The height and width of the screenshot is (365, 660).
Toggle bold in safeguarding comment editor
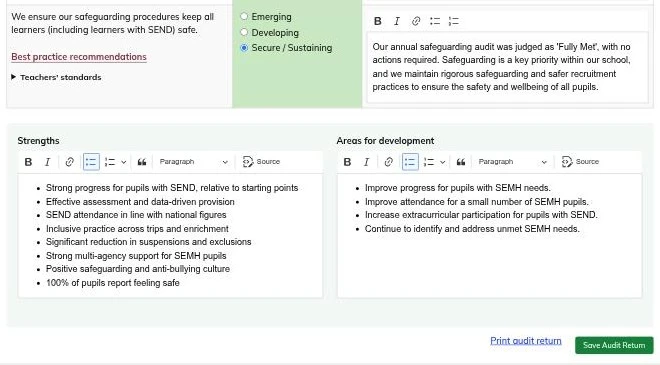coord(378,21)
